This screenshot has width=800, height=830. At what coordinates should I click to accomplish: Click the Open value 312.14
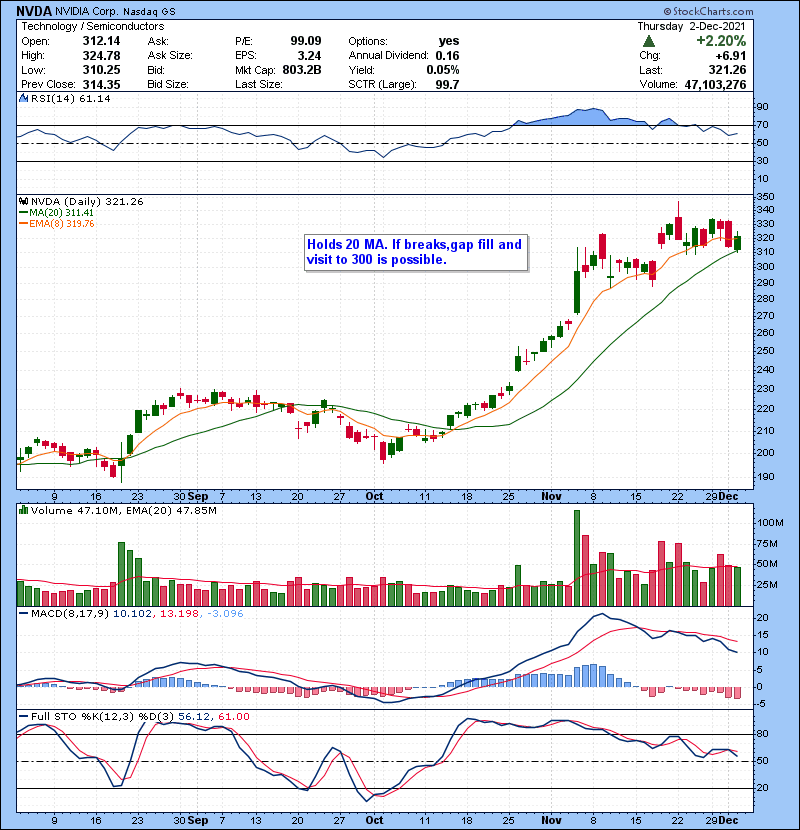click(x=101, y=41)
